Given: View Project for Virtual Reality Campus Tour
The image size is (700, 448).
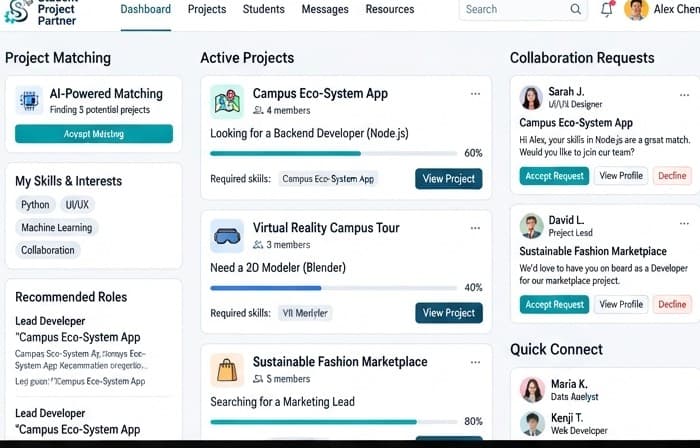Looking at the screenshot, I should [449, 313].
